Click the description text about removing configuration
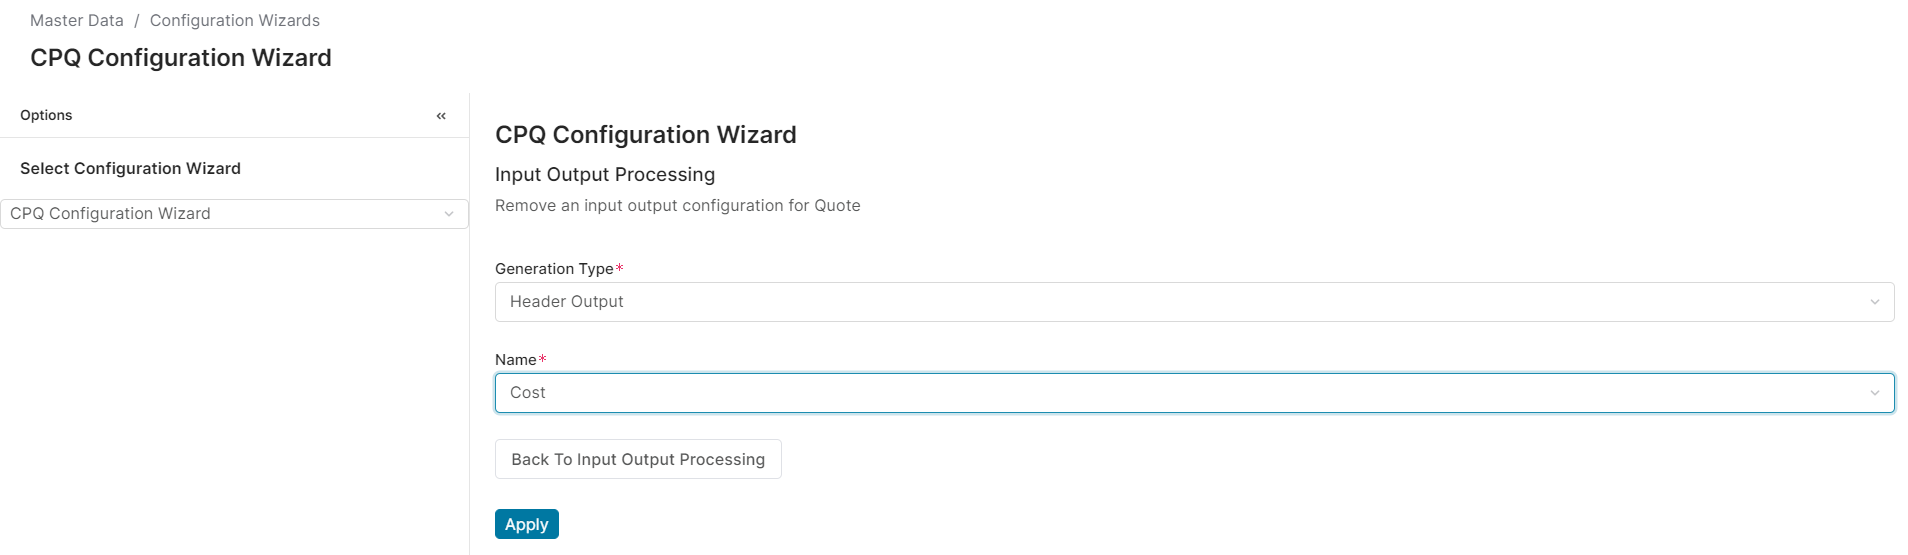The image size is (1908, 555). [x=677, y=206]
